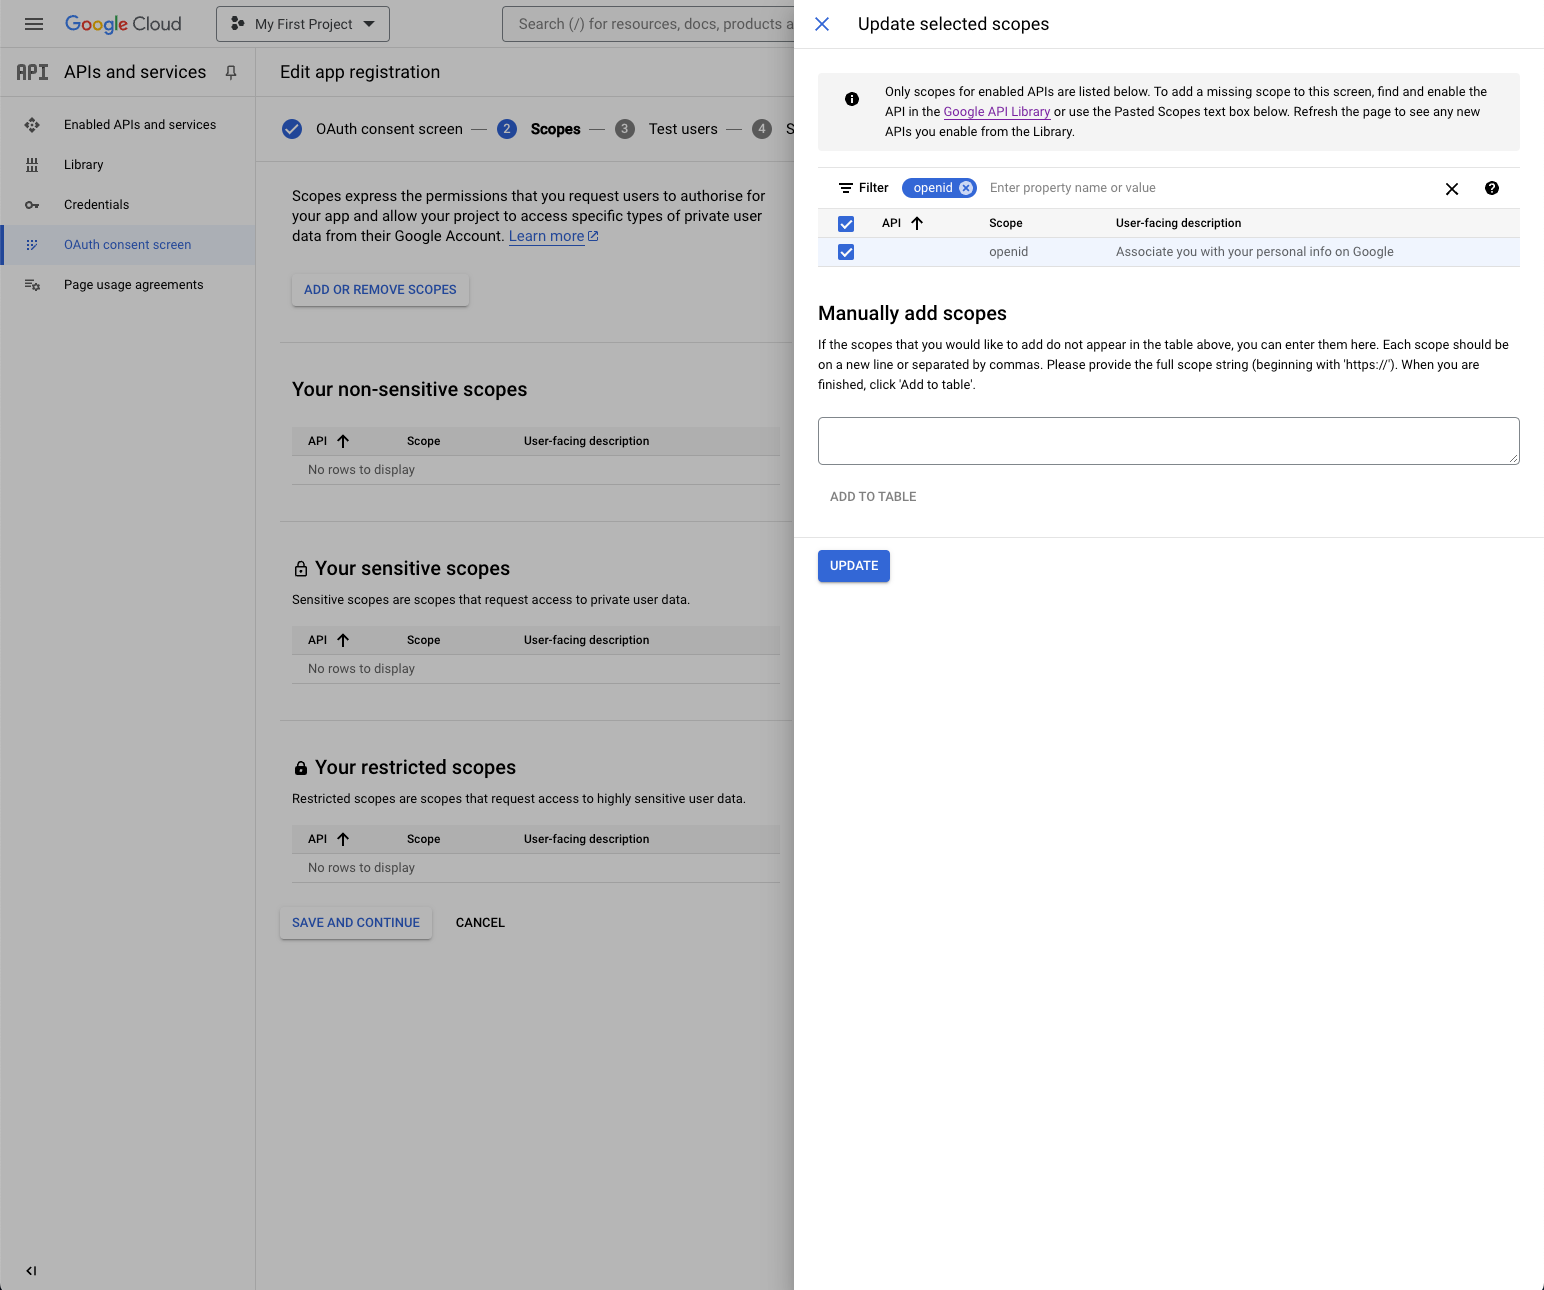This screenshot has height=1290, width=1544.
Task: Click User-facing description header in panel
Action: (1178, 223)
